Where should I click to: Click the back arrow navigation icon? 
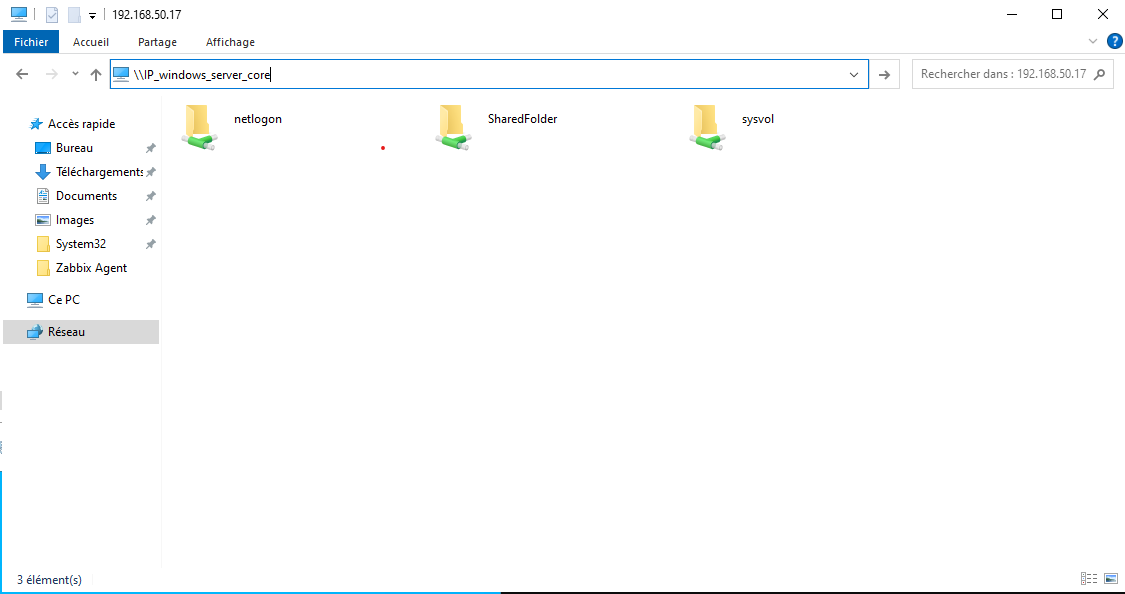23,74
